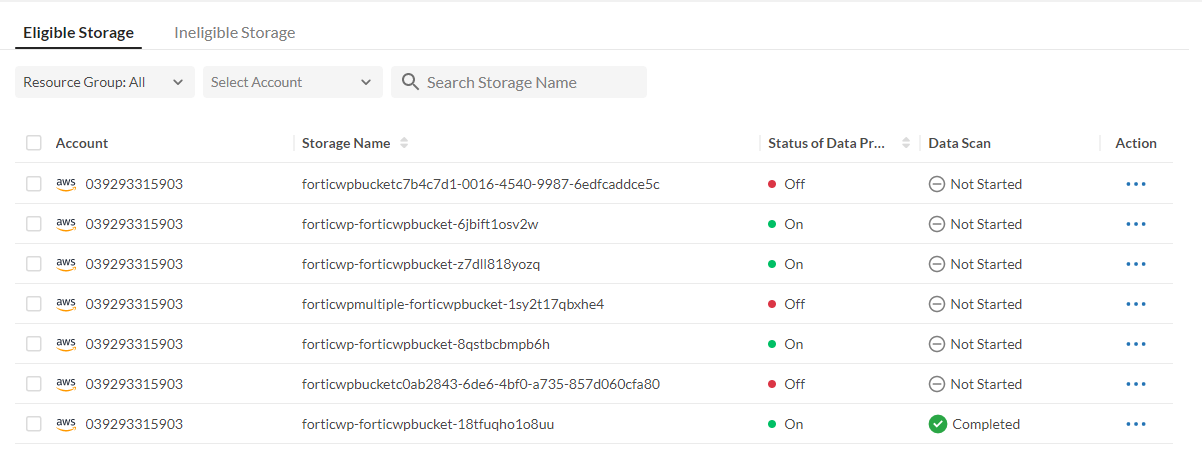Check the forticwp-forticwpbucket-z7dll818yozq row checkbox
Image resolution: width=1202 pixels, height=451 pixels.
pyautogui.click(x=34, y=264)
